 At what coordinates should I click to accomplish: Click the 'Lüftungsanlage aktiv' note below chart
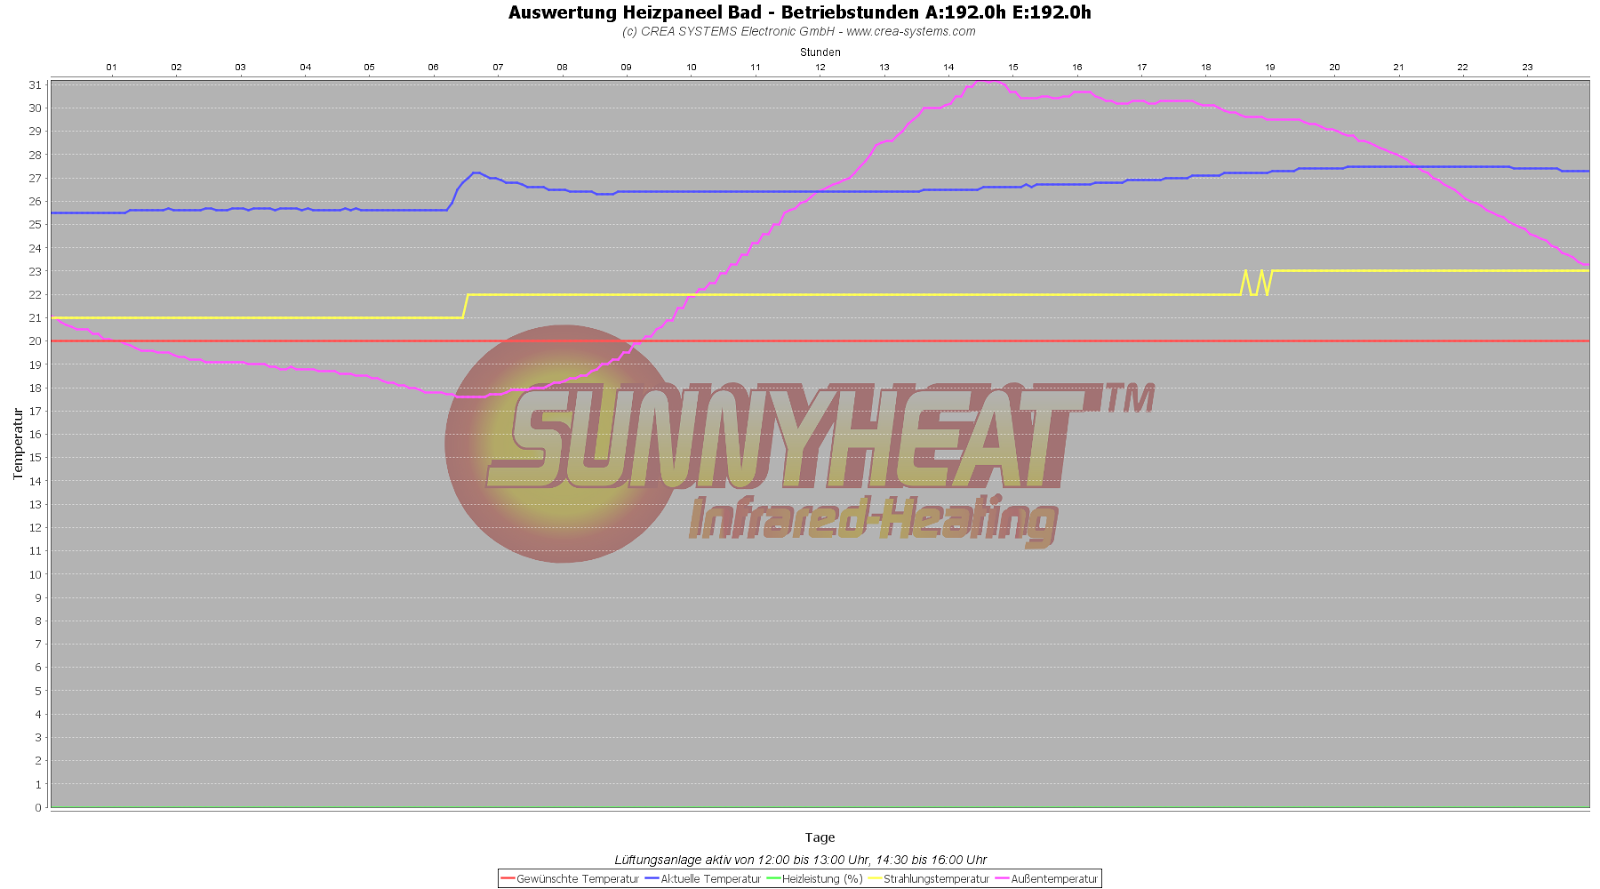click(800, 860)
